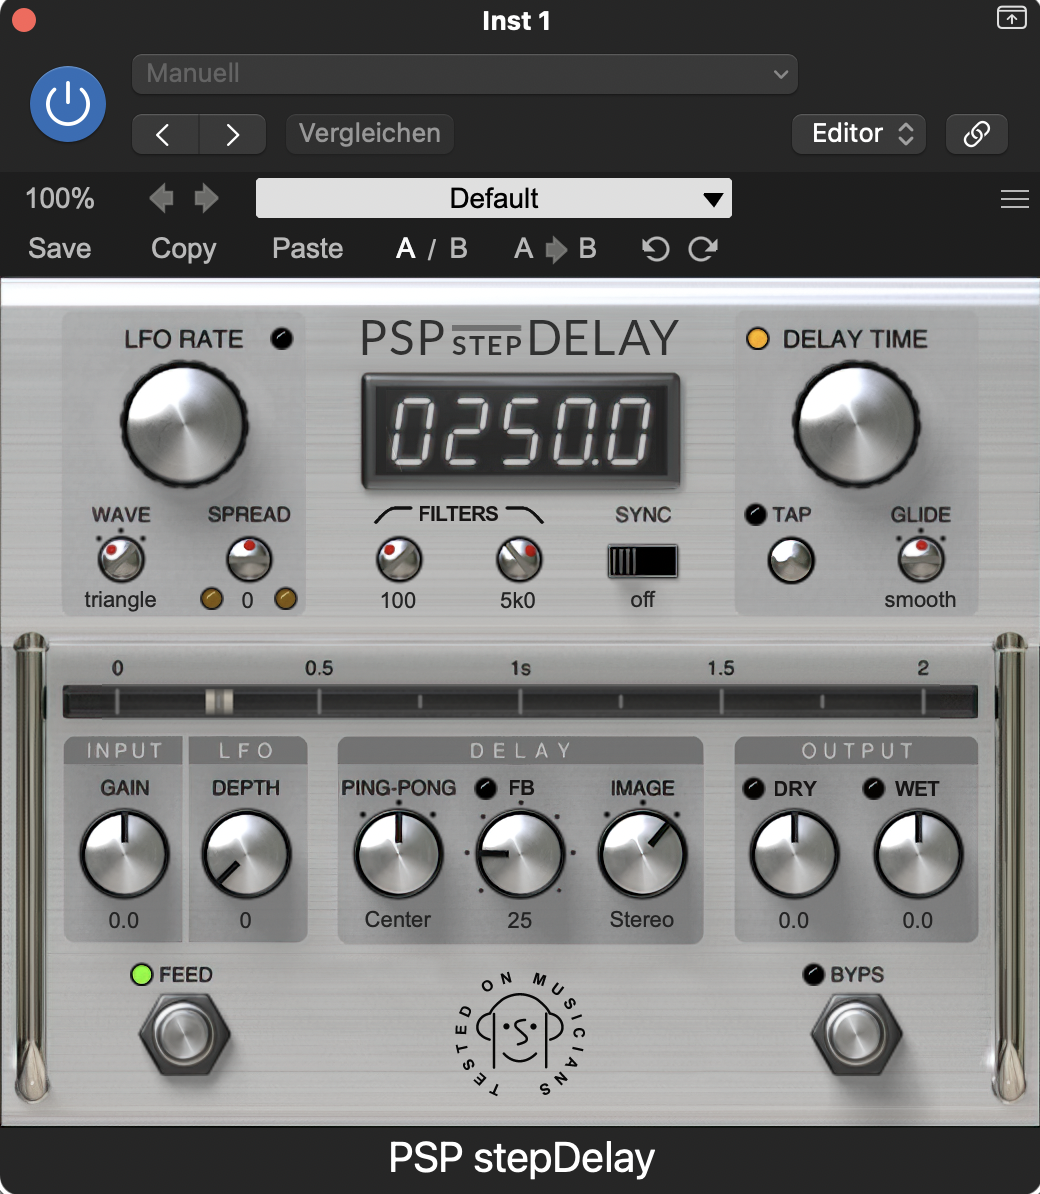Click the 'smooth' glide value text

pos(920,600)
